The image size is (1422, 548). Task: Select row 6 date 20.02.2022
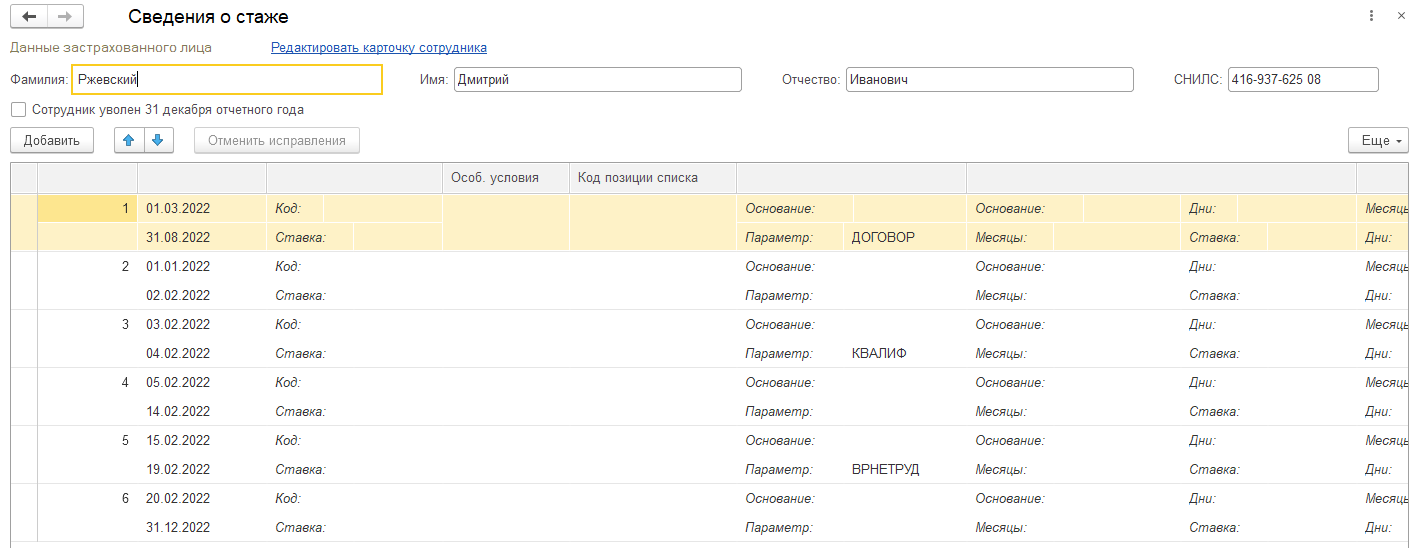tap(178, 499)
